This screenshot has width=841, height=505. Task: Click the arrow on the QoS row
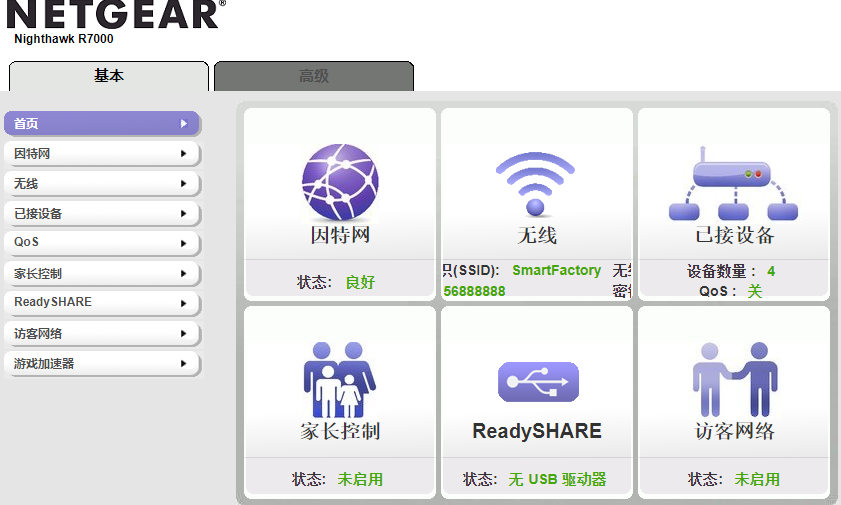pyautogui.click(x=184, y=243)
